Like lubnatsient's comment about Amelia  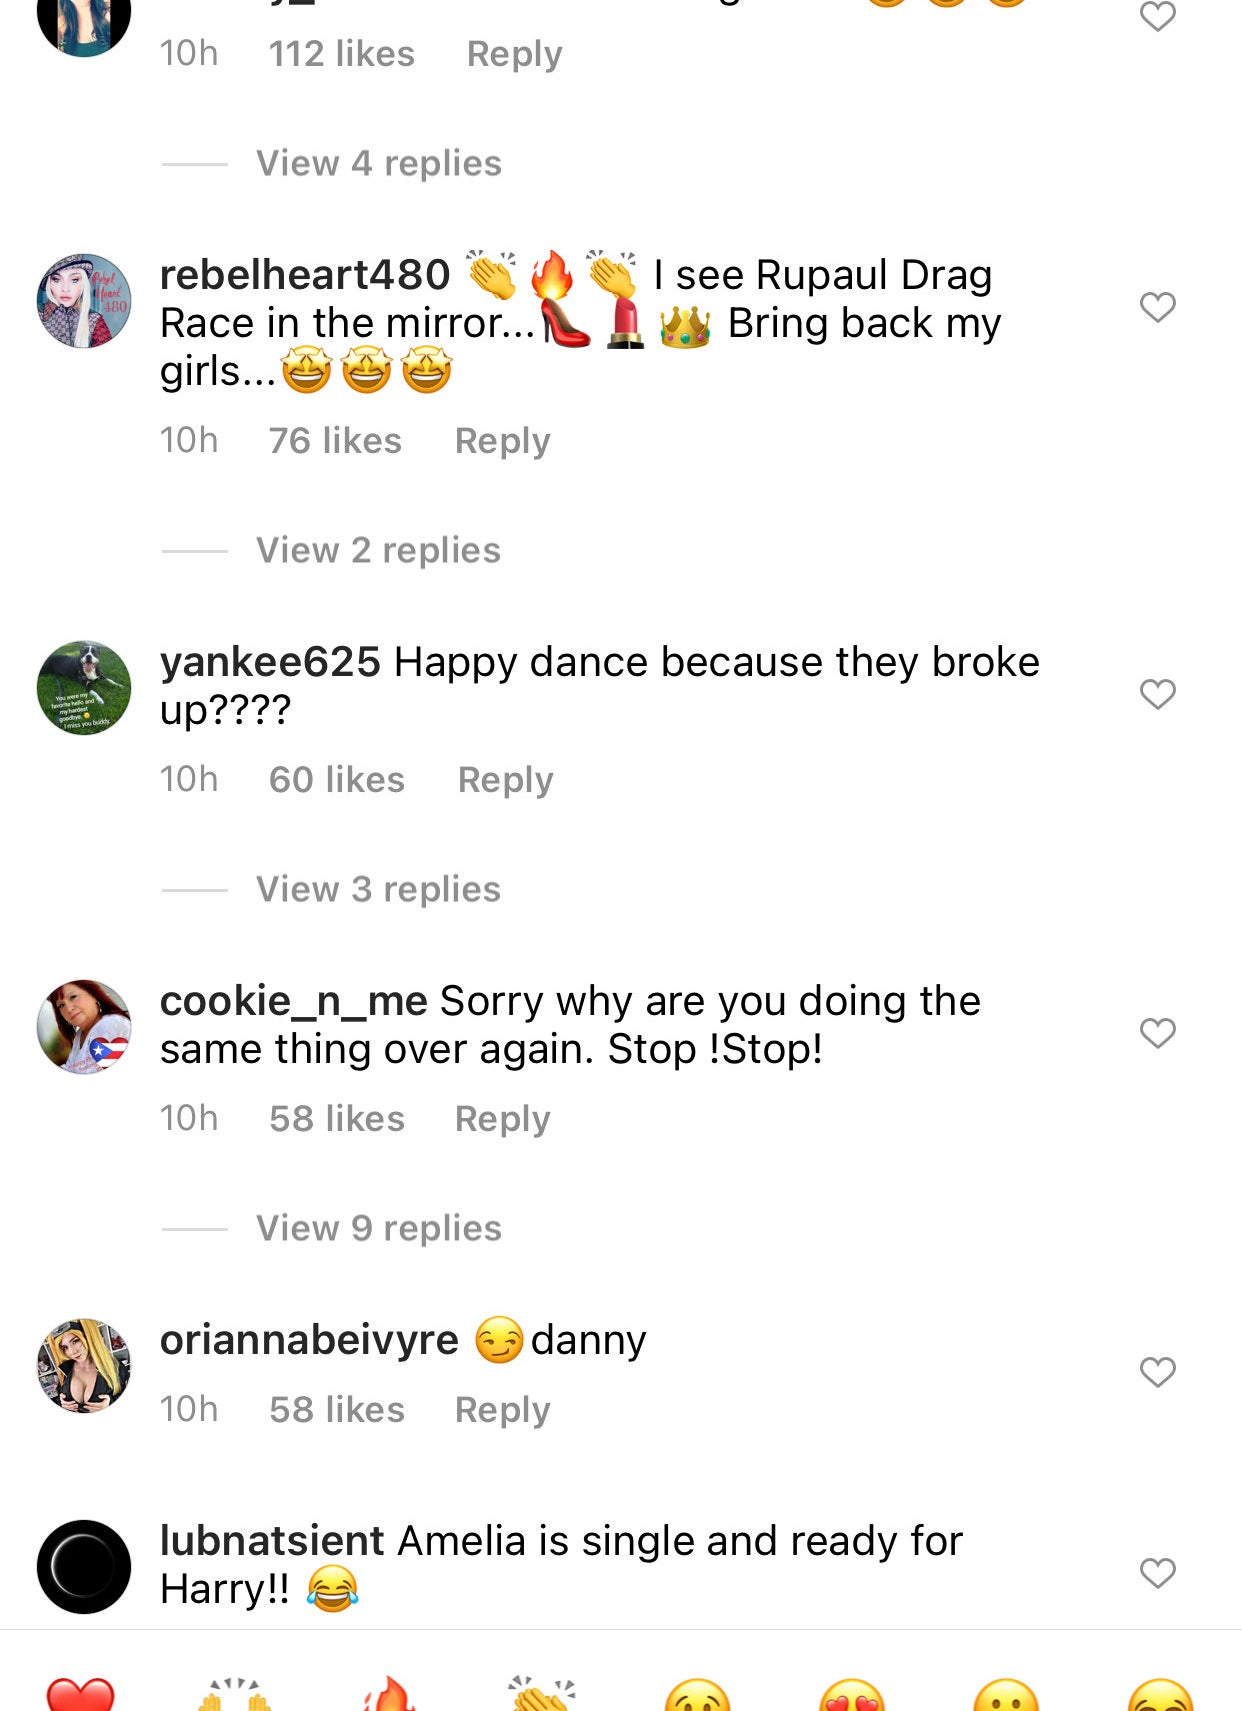[x=1157, y=1573]
